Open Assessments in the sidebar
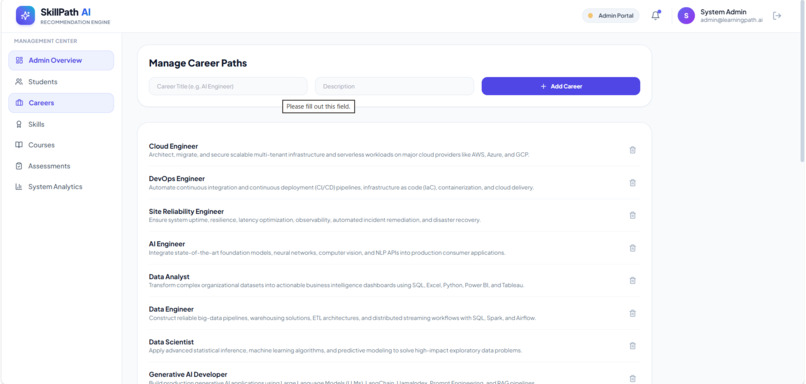 point(61,166)
